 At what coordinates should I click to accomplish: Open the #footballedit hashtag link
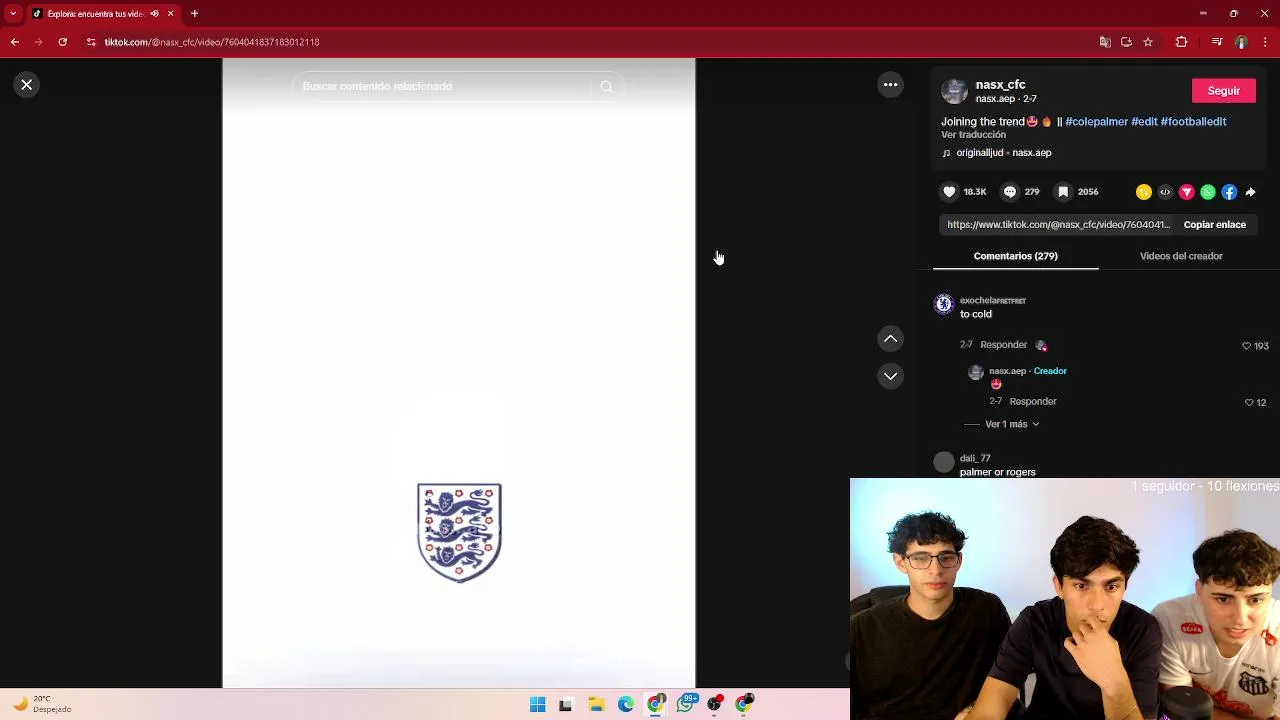(x=1193, y=122)
